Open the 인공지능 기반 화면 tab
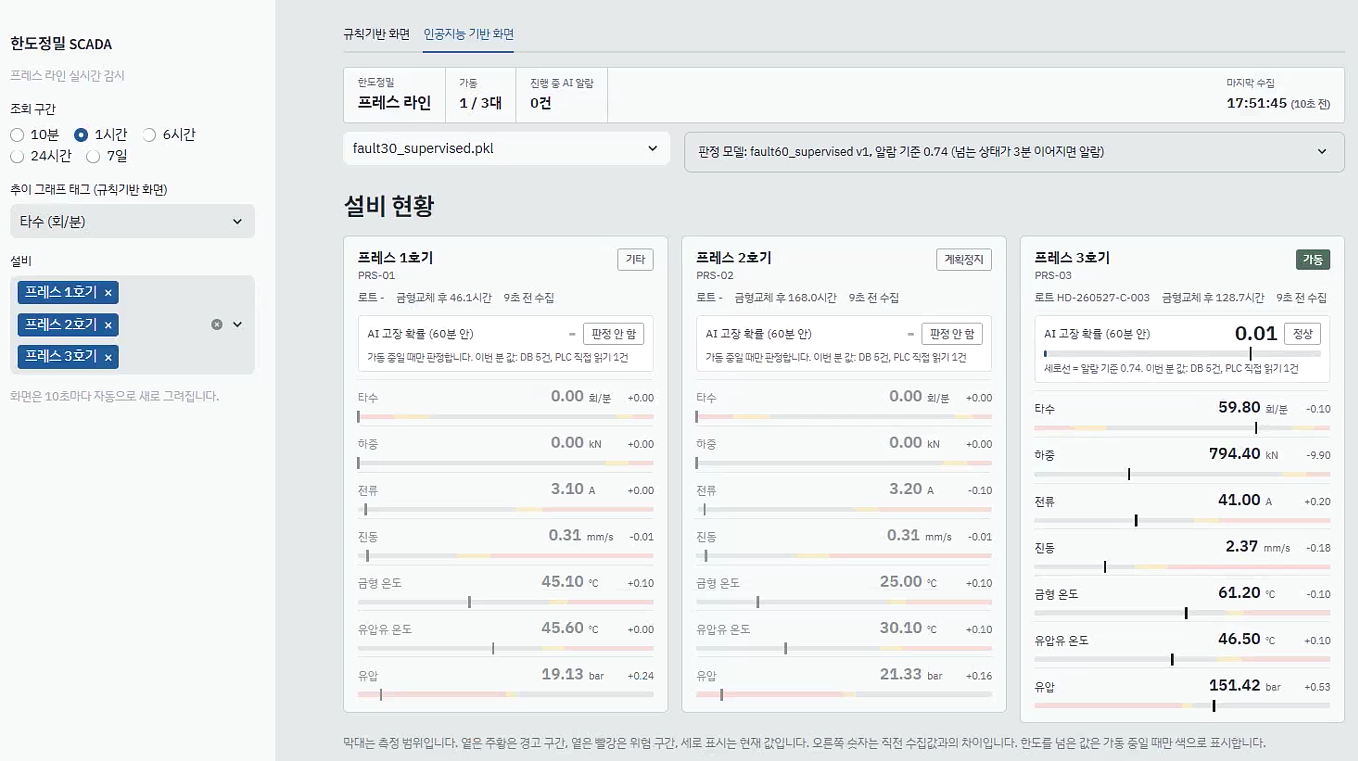The height and width of the screenshot is (761, 1358). point(468,34)
